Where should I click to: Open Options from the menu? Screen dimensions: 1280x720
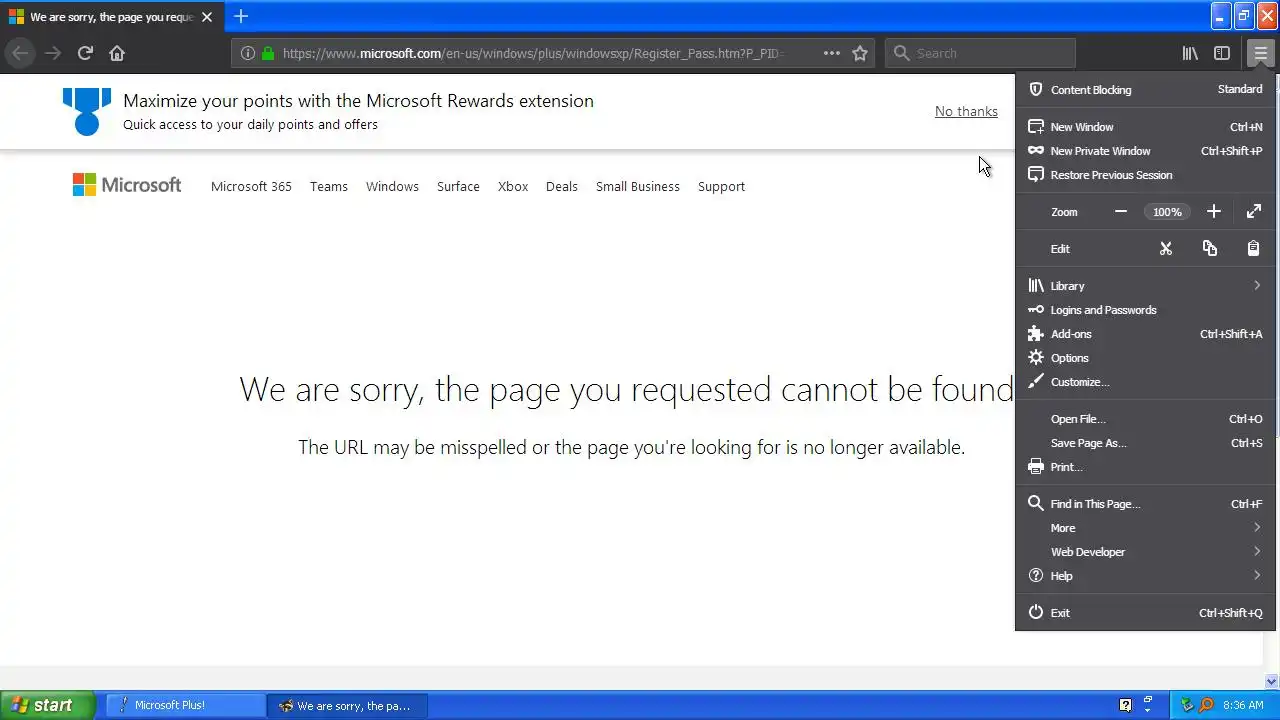point(1145,358)
